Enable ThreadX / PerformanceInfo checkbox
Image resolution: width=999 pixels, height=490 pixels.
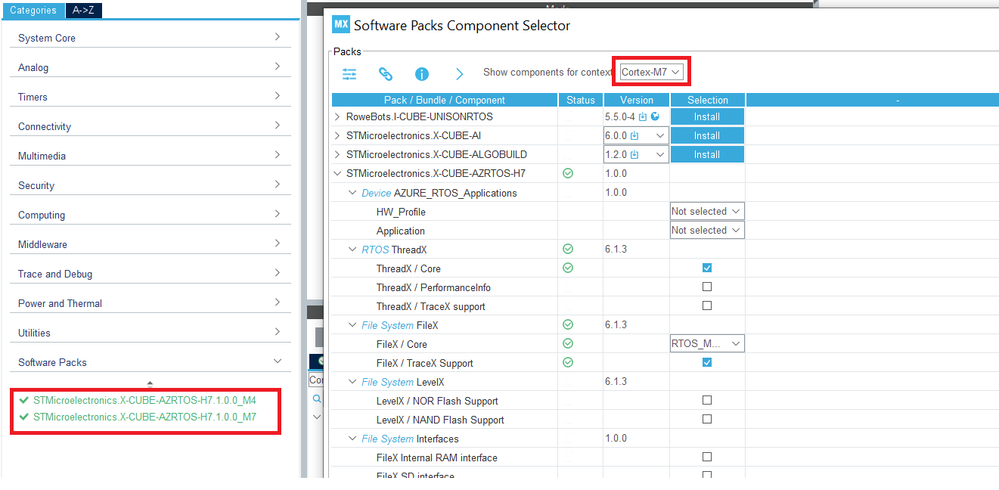707,287
